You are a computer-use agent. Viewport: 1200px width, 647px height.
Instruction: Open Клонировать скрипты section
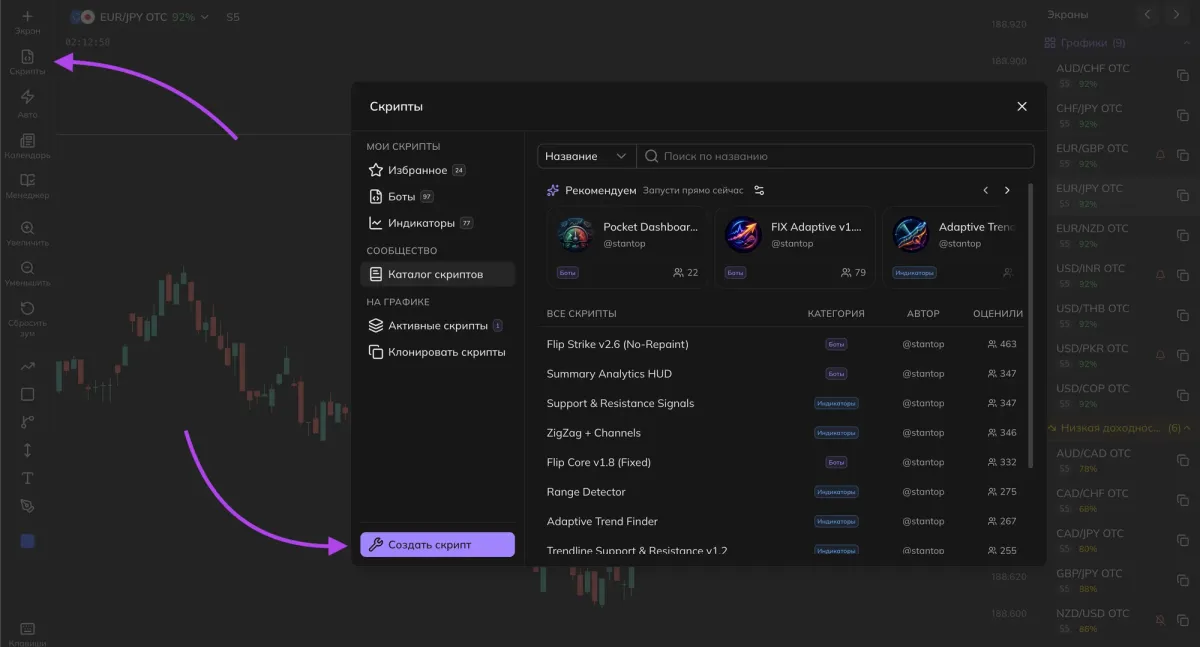pos(438,352)
